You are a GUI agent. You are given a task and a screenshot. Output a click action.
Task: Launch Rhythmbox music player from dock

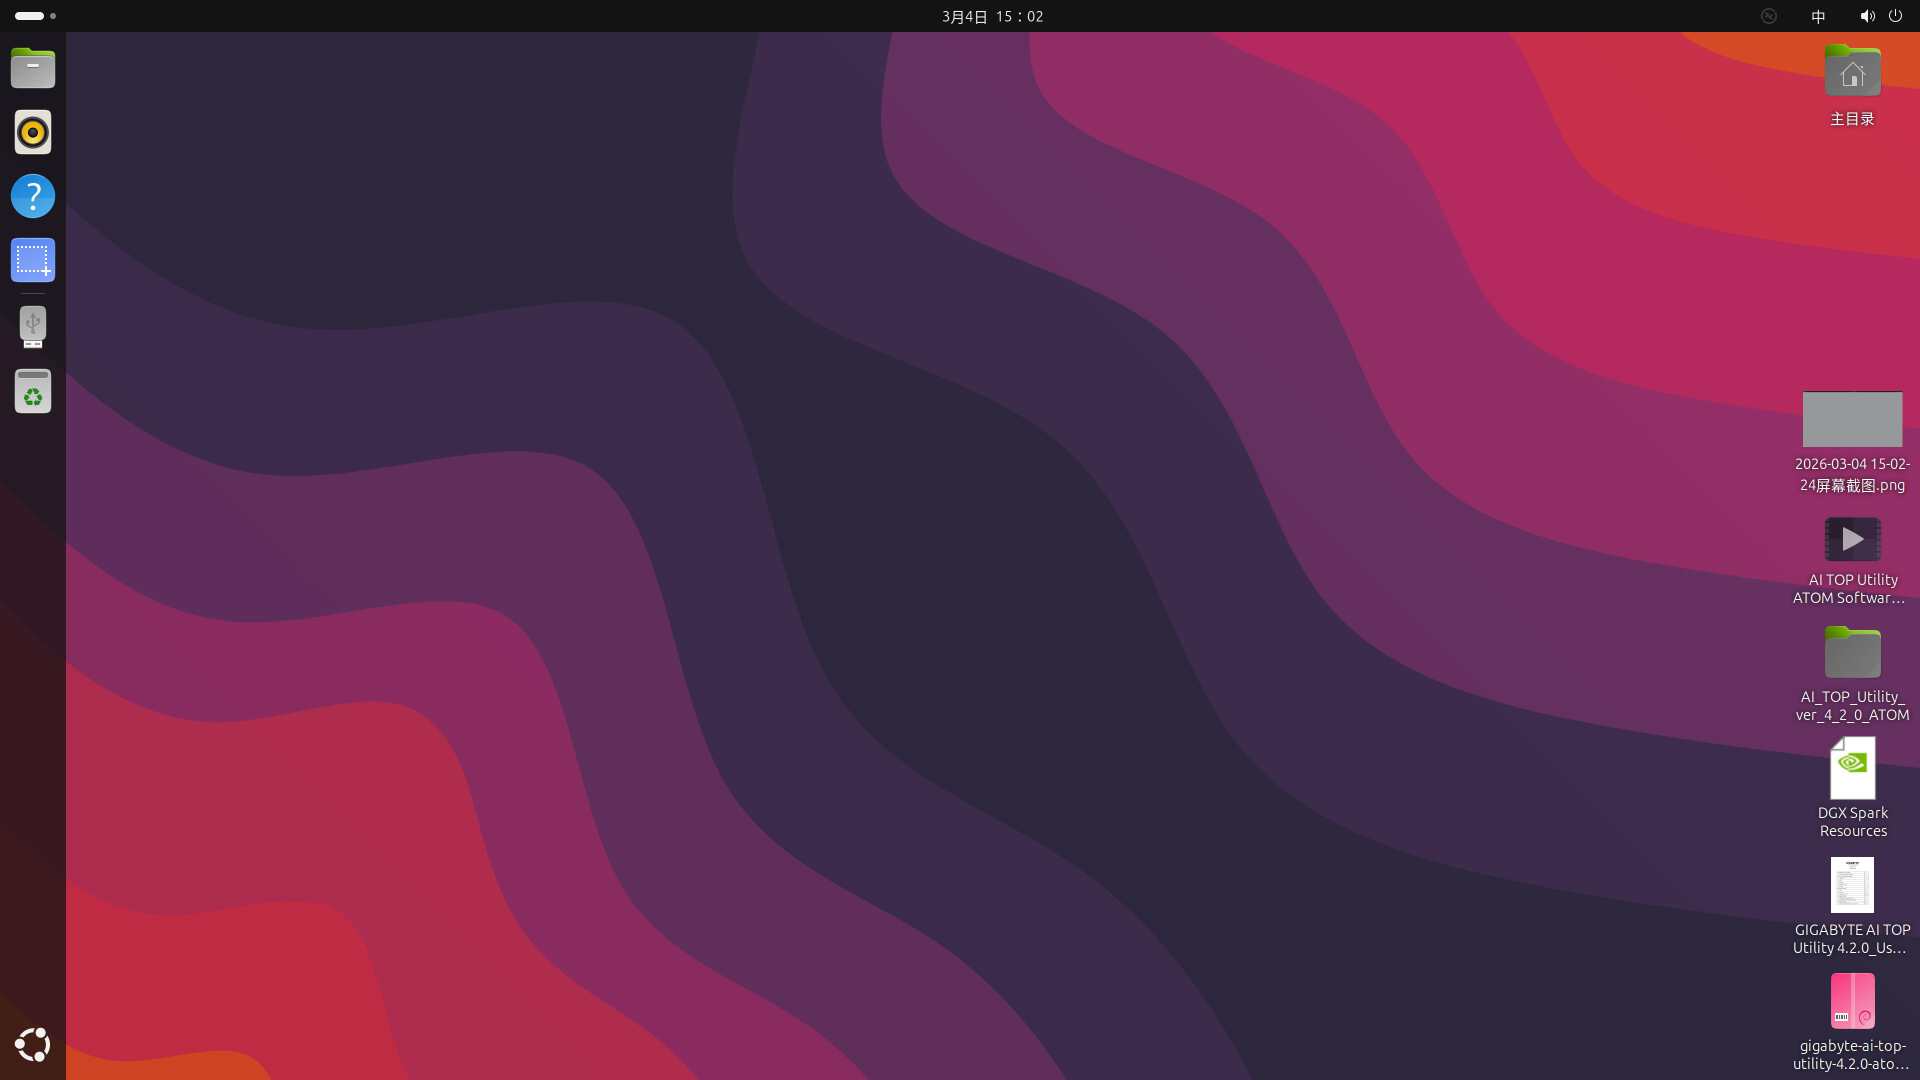pos(33,132)
